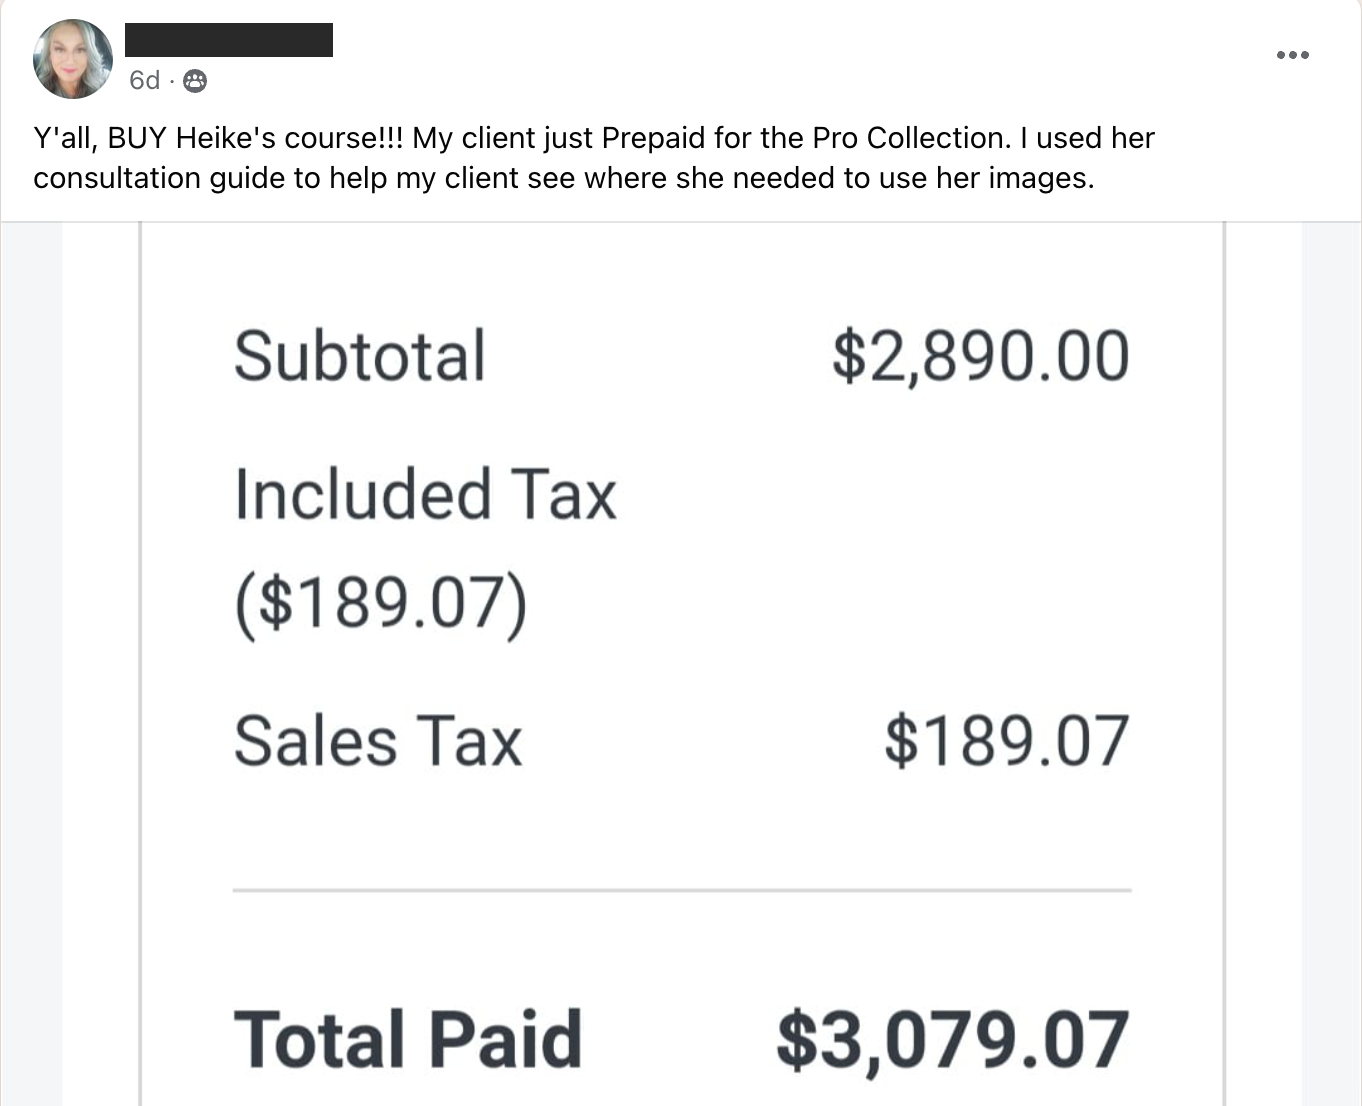Click the Total Paid label
The image size is (1362, 1106).
point(407,1040)
